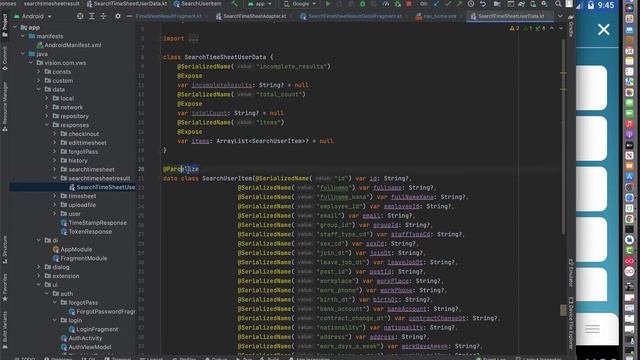Open LoginFragment in project tree

coord(93,329)
